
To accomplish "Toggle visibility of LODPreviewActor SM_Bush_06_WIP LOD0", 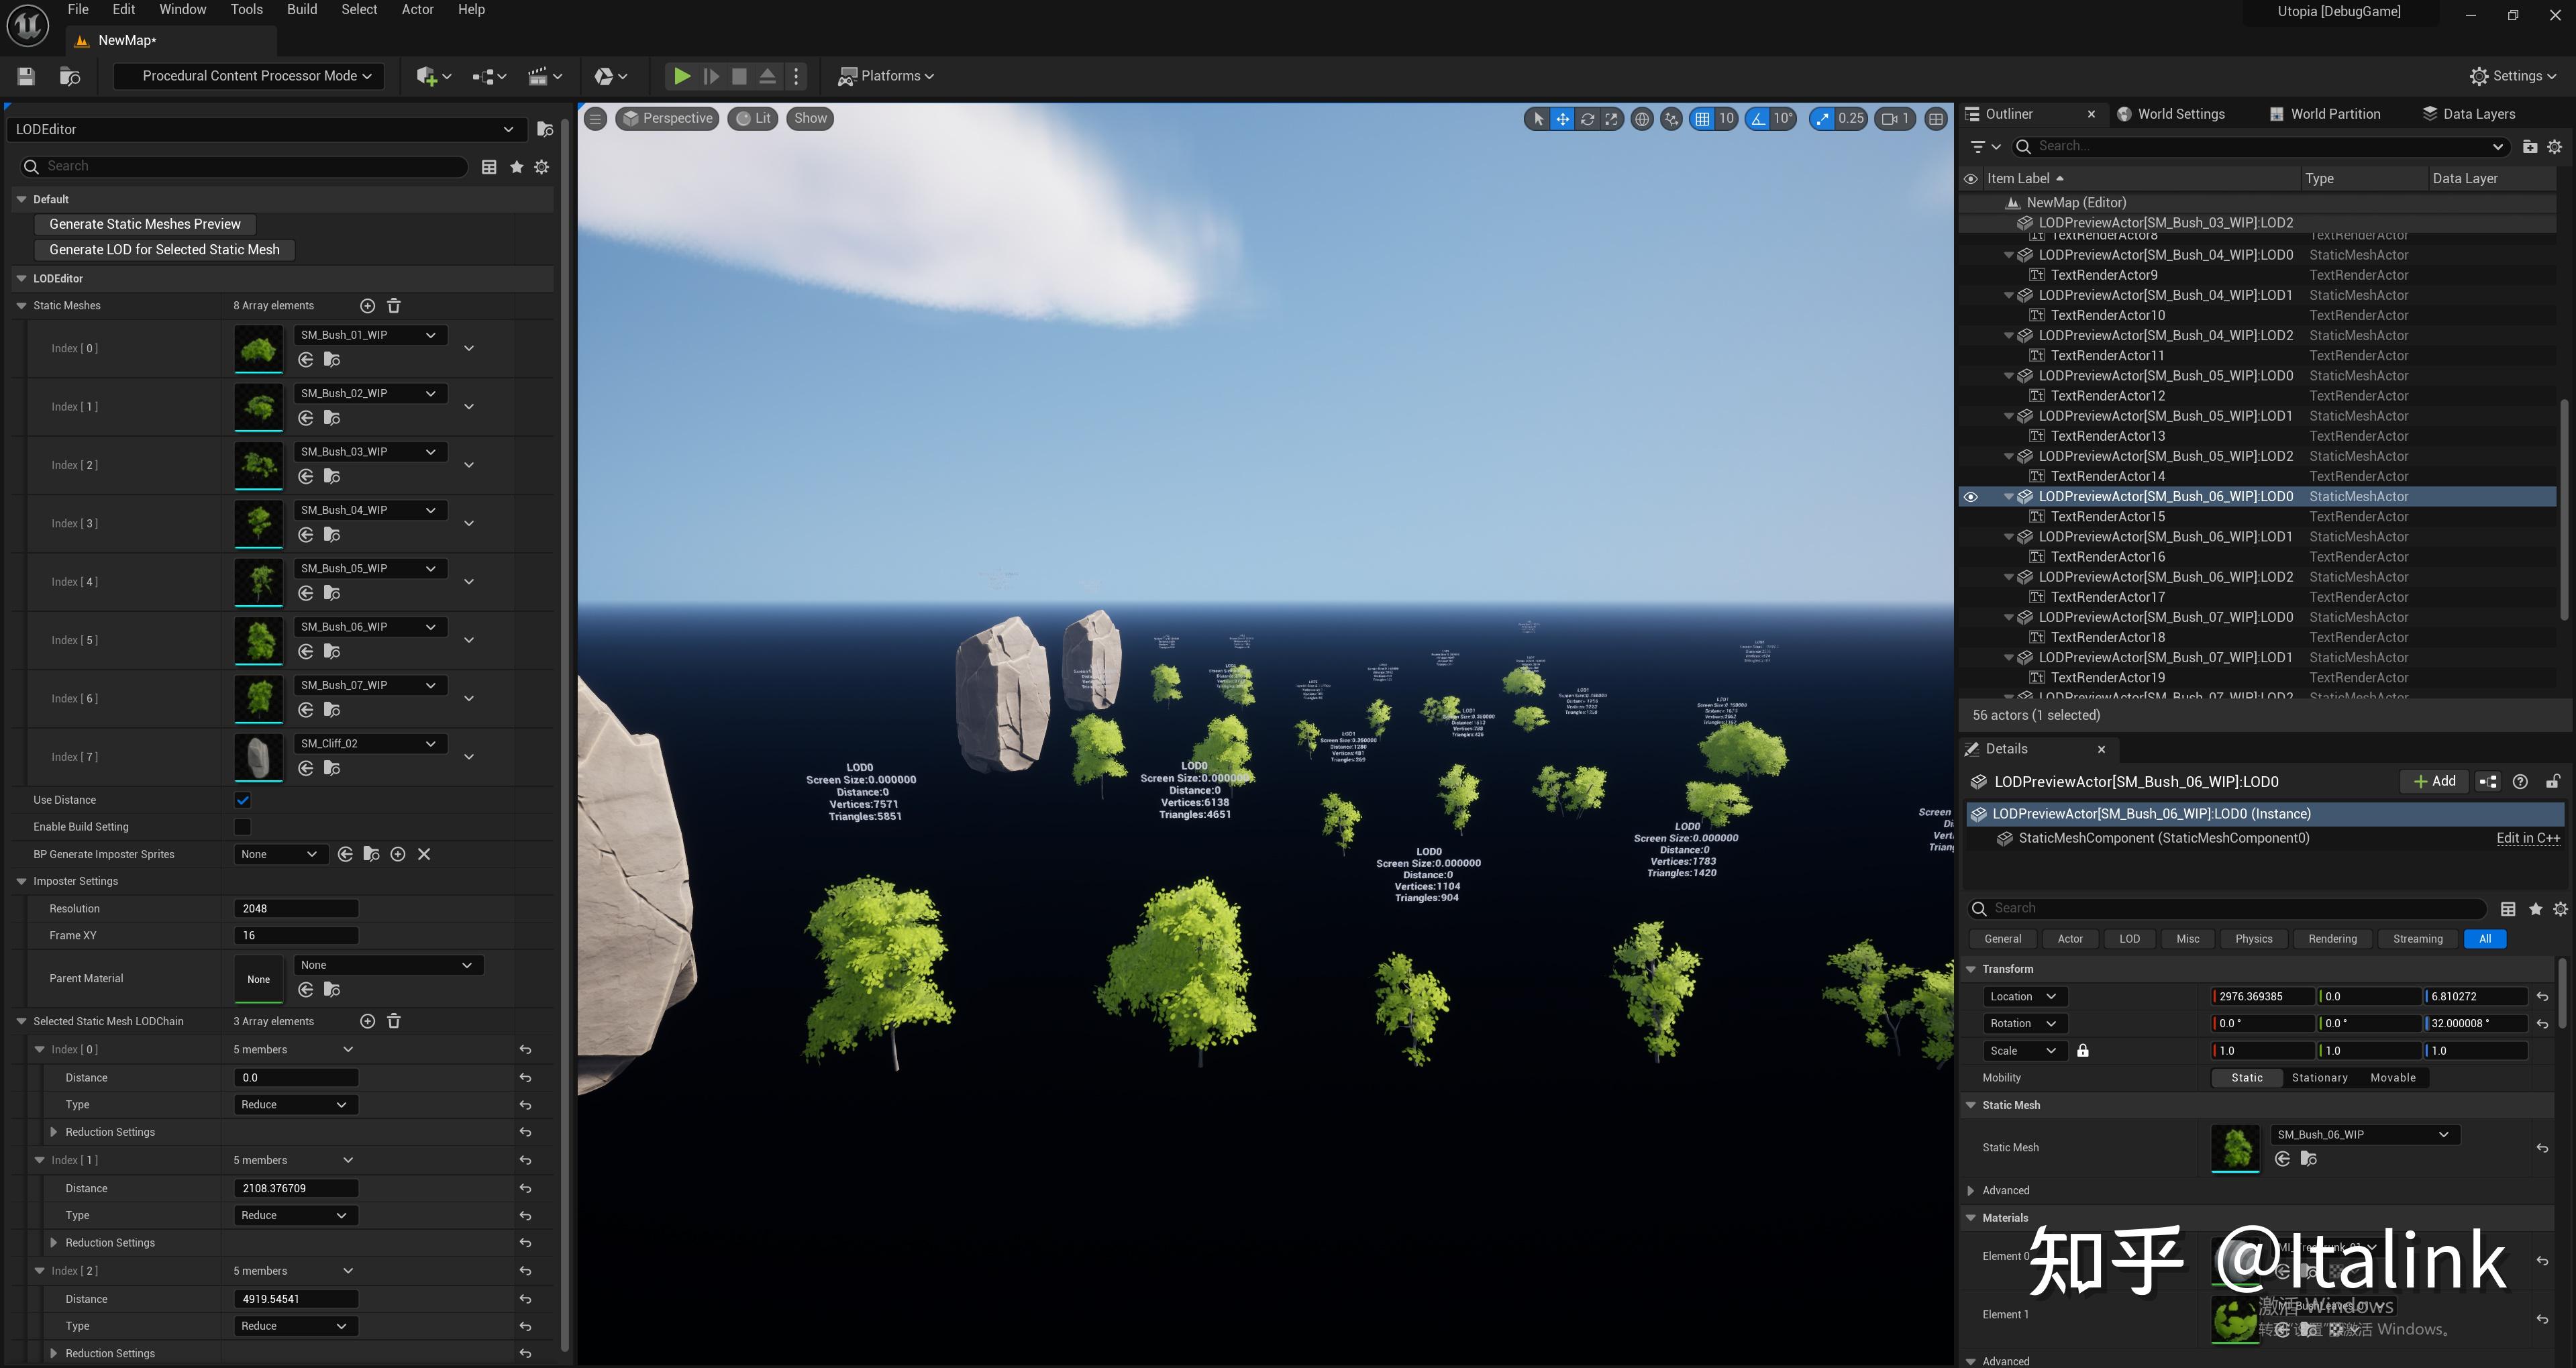I will point(1970,497).
